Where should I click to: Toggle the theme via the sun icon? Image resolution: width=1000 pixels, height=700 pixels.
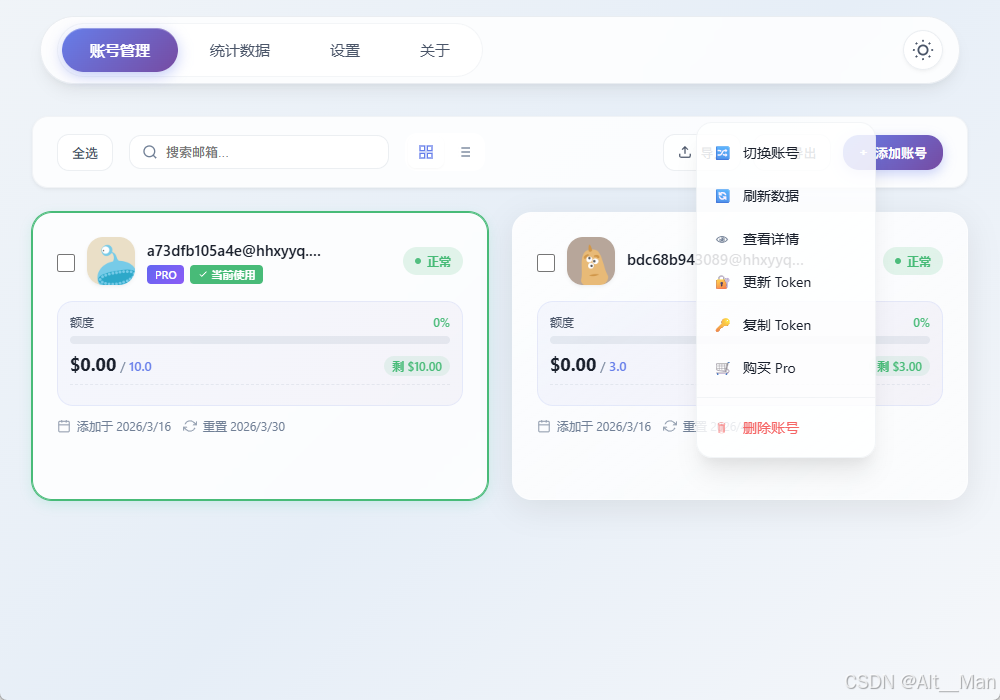(921, 50)
